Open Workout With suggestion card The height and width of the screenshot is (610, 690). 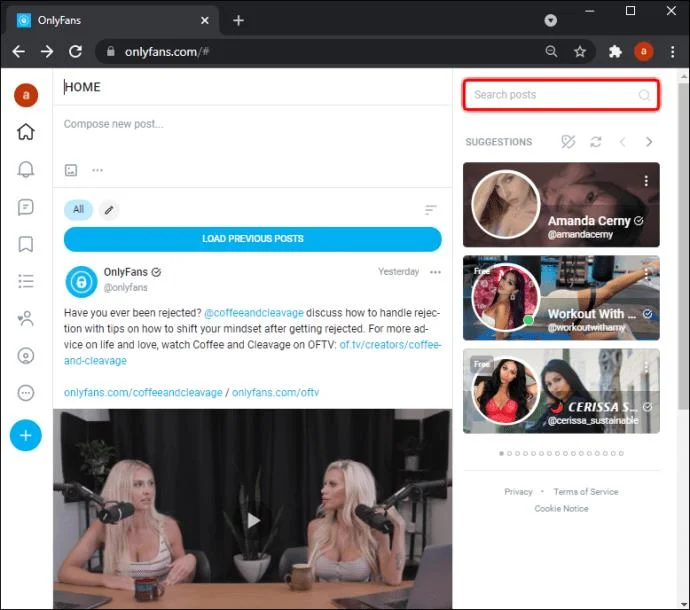coord(561,298)
